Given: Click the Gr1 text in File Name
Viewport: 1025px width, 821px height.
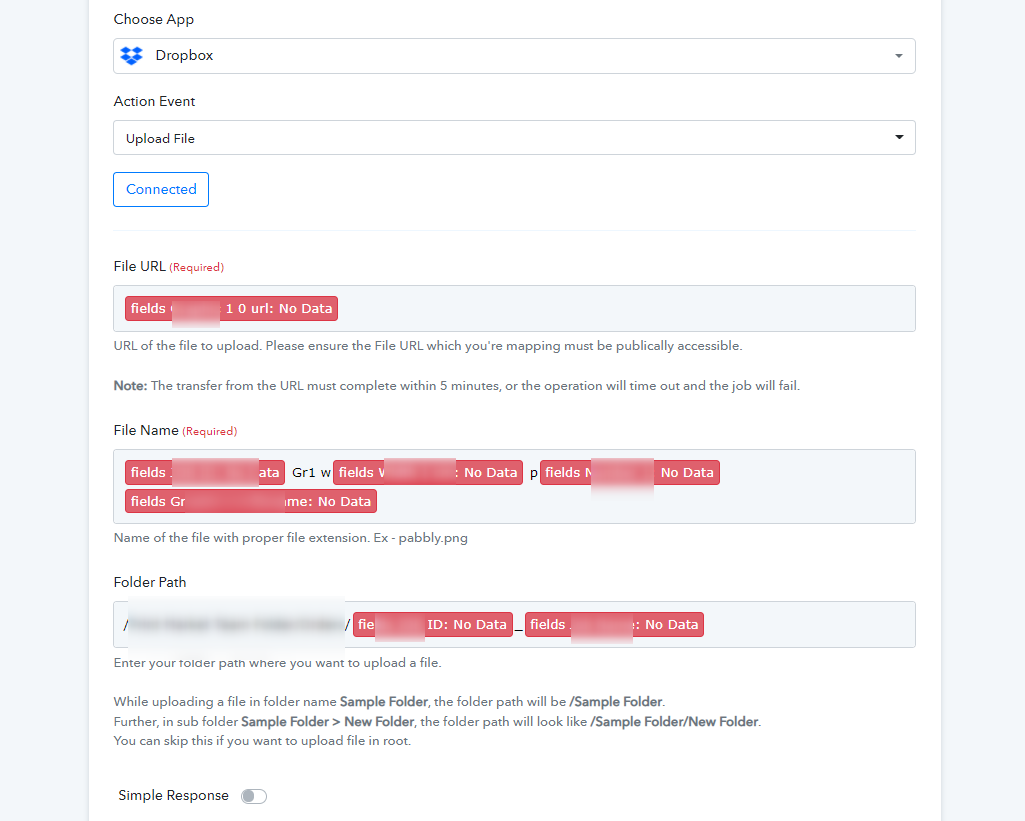Looking at the screenshot, I should pos(303,473).
